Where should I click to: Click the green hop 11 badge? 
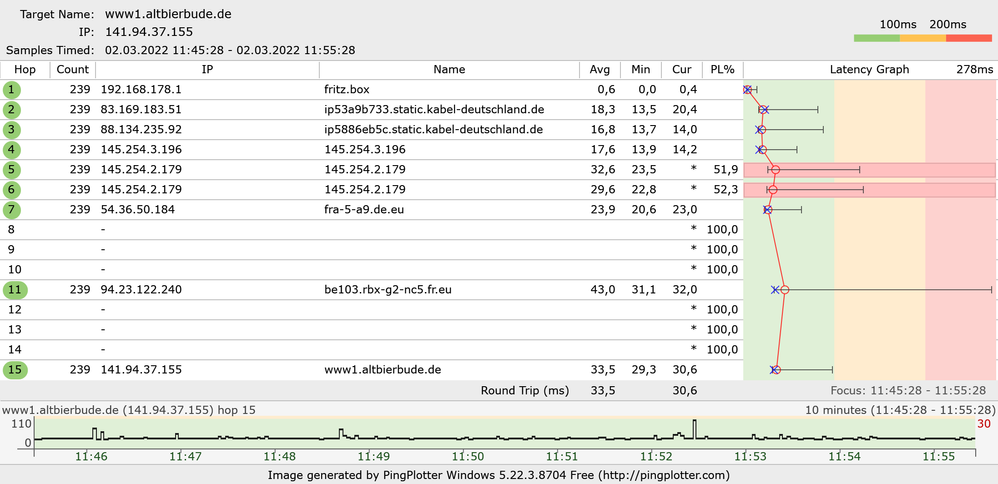(16, 290)
